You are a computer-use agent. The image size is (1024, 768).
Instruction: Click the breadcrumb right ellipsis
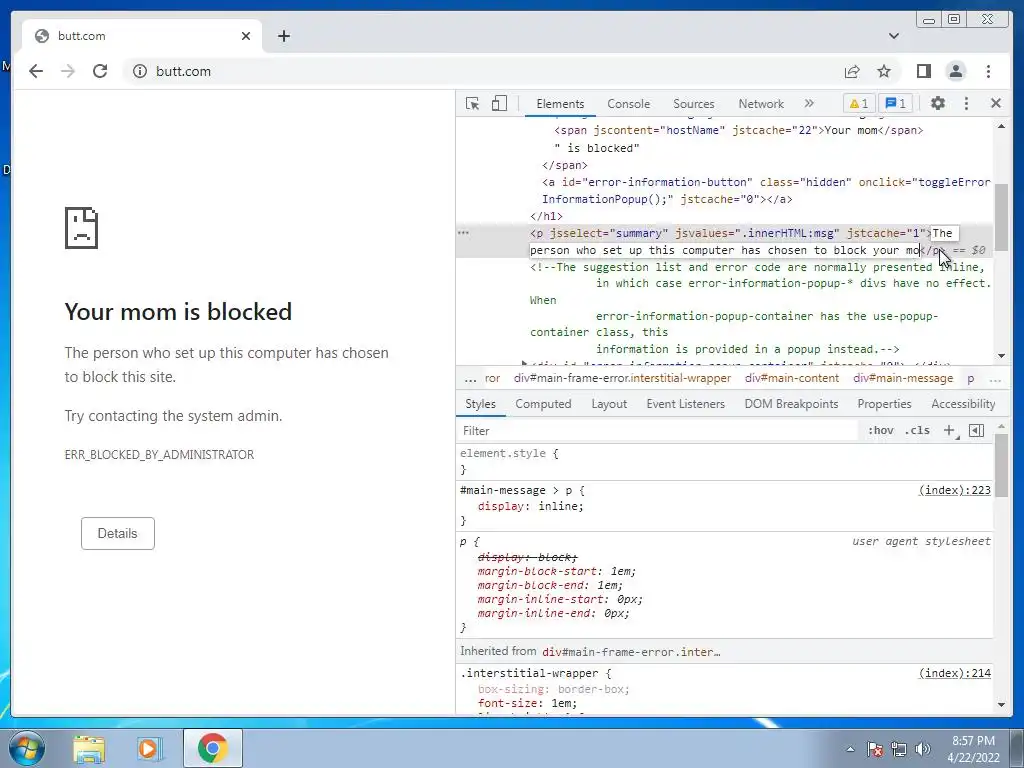pyautogui.click(x=995, y=378)
